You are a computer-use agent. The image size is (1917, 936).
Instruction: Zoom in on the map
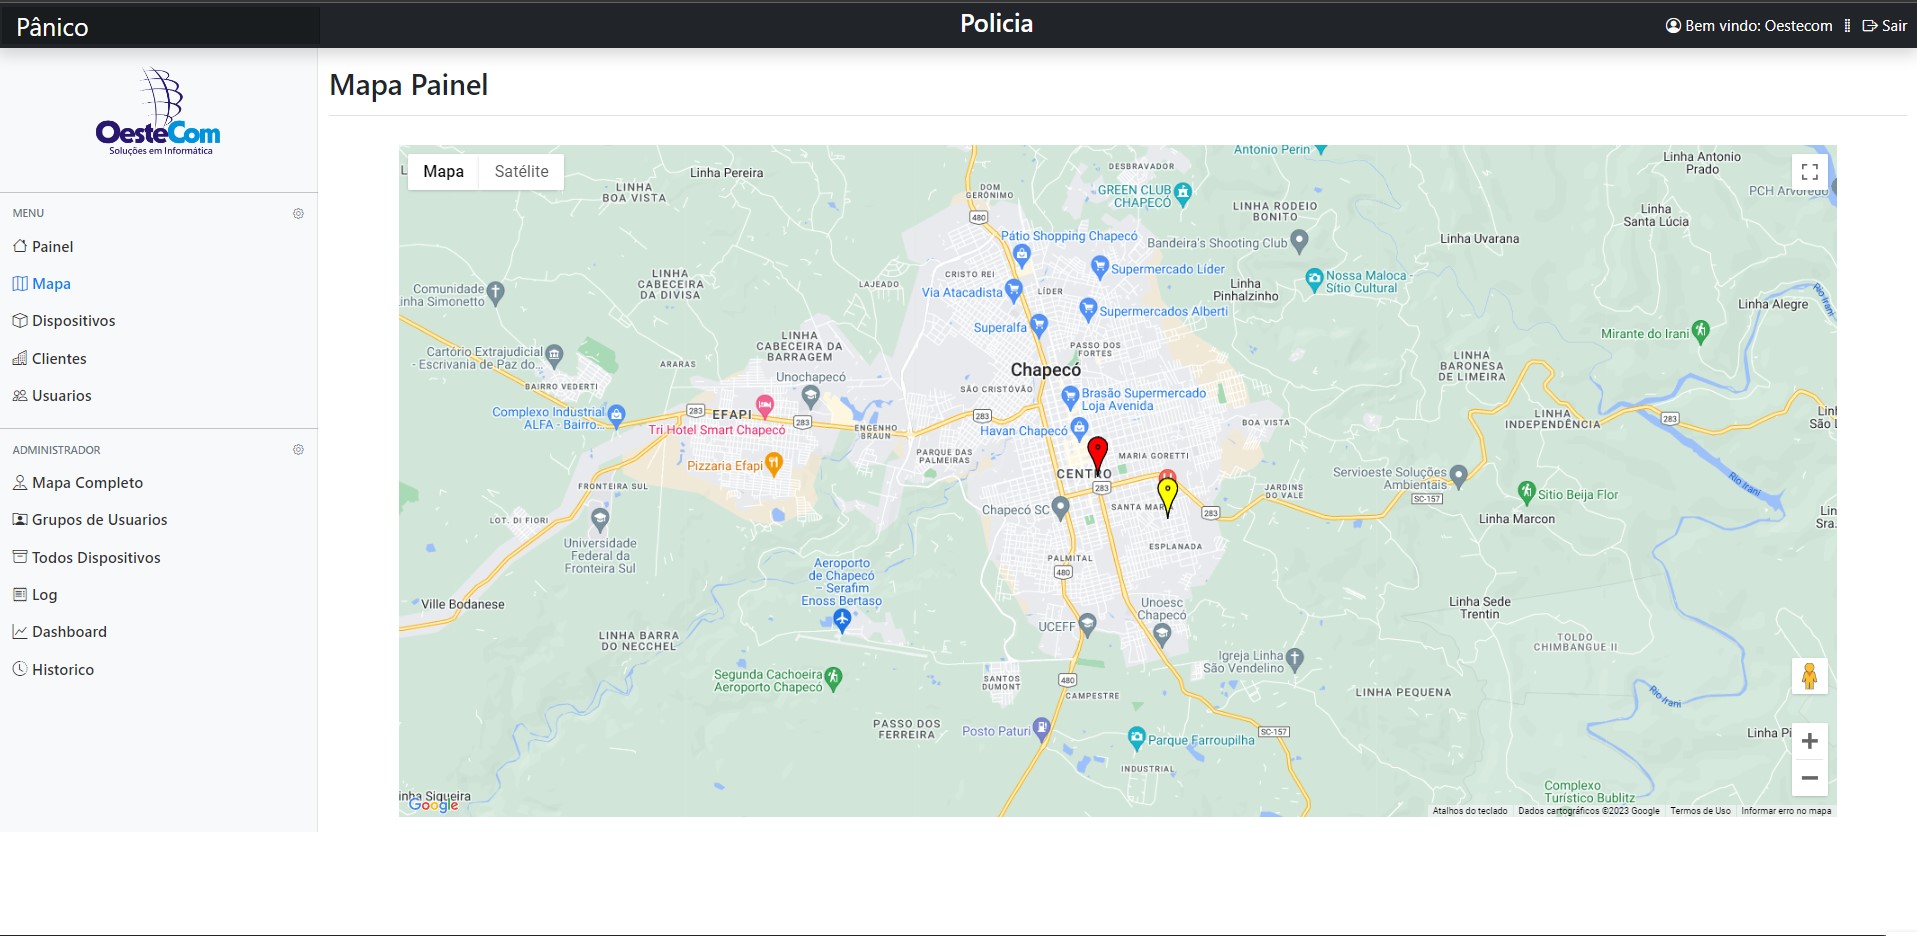coord(1809,741)
